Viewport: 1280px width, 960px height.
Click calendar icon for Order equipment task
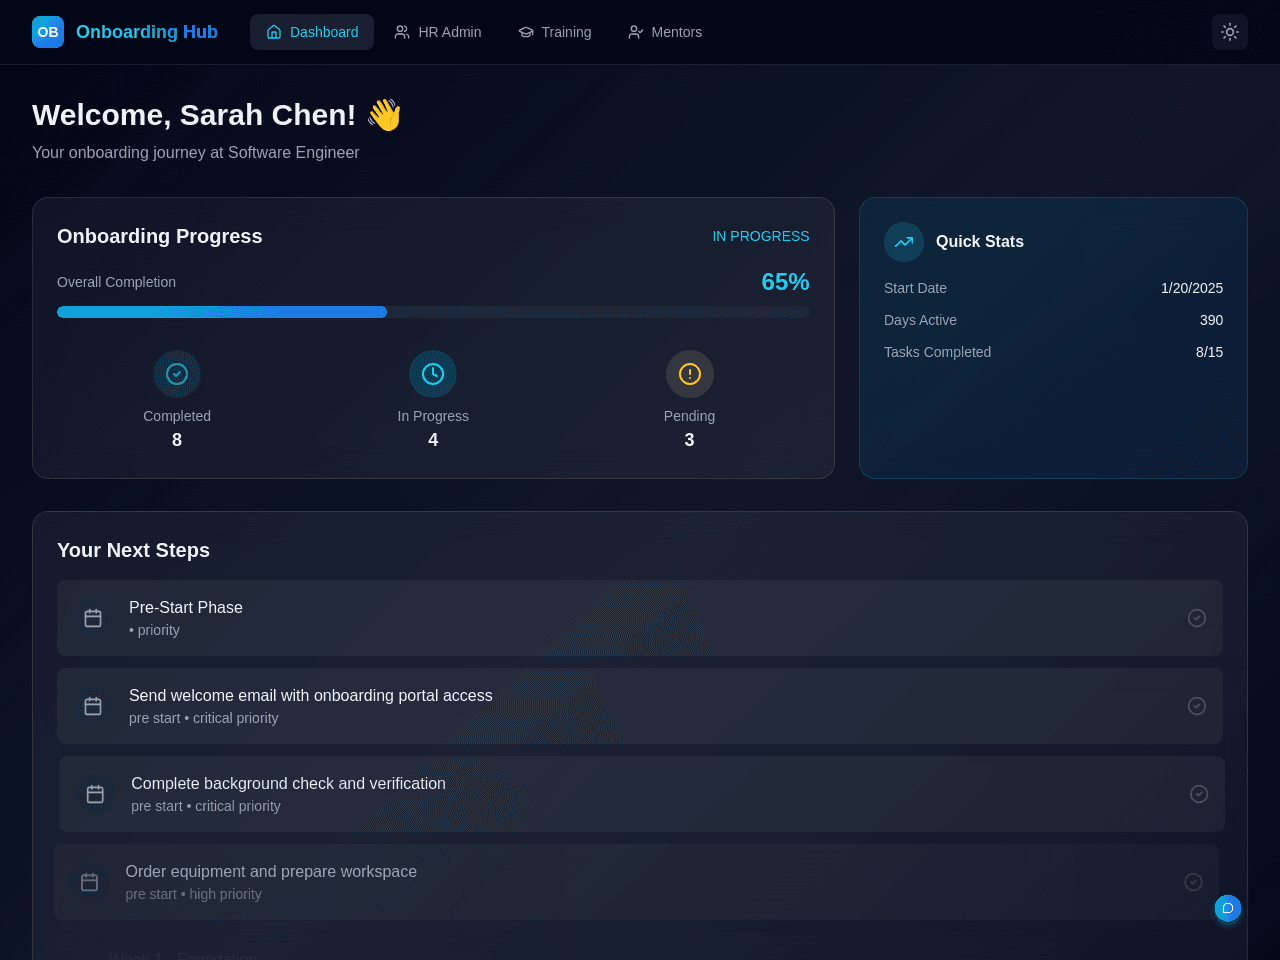click(x=90, y=882)
